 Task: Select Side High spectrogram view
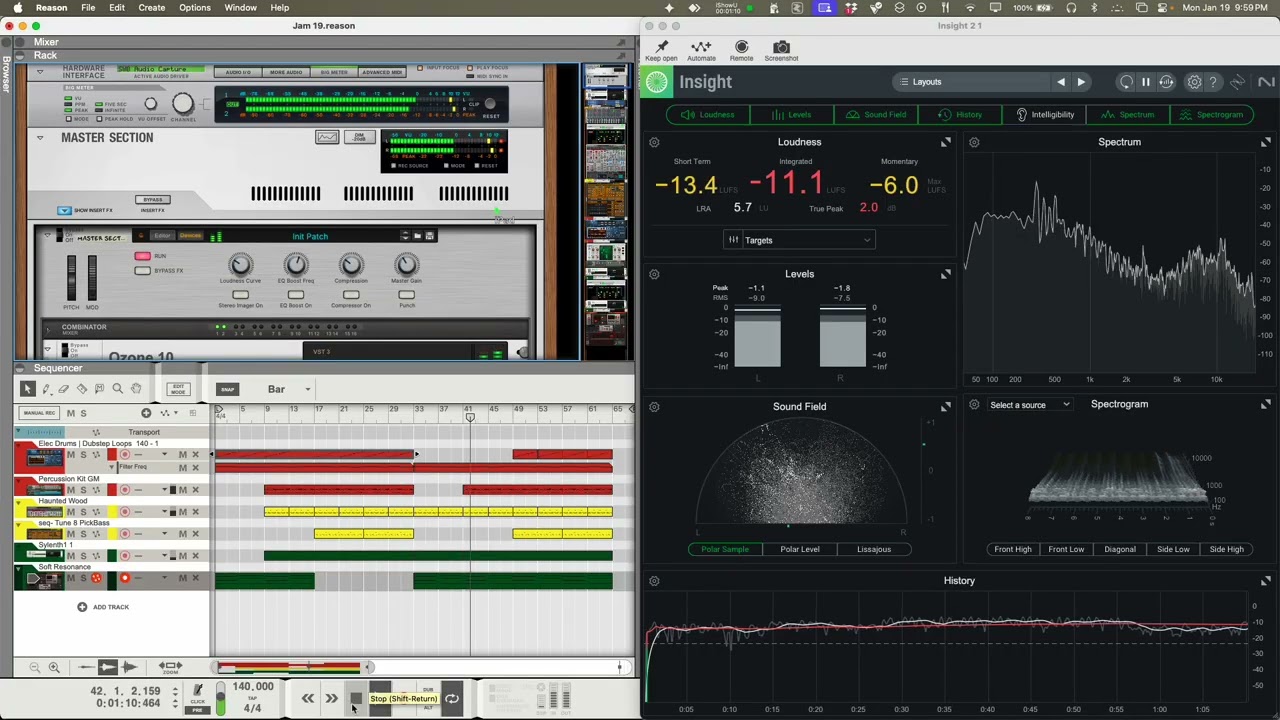pyautogui.click(x=1227, y=549)
